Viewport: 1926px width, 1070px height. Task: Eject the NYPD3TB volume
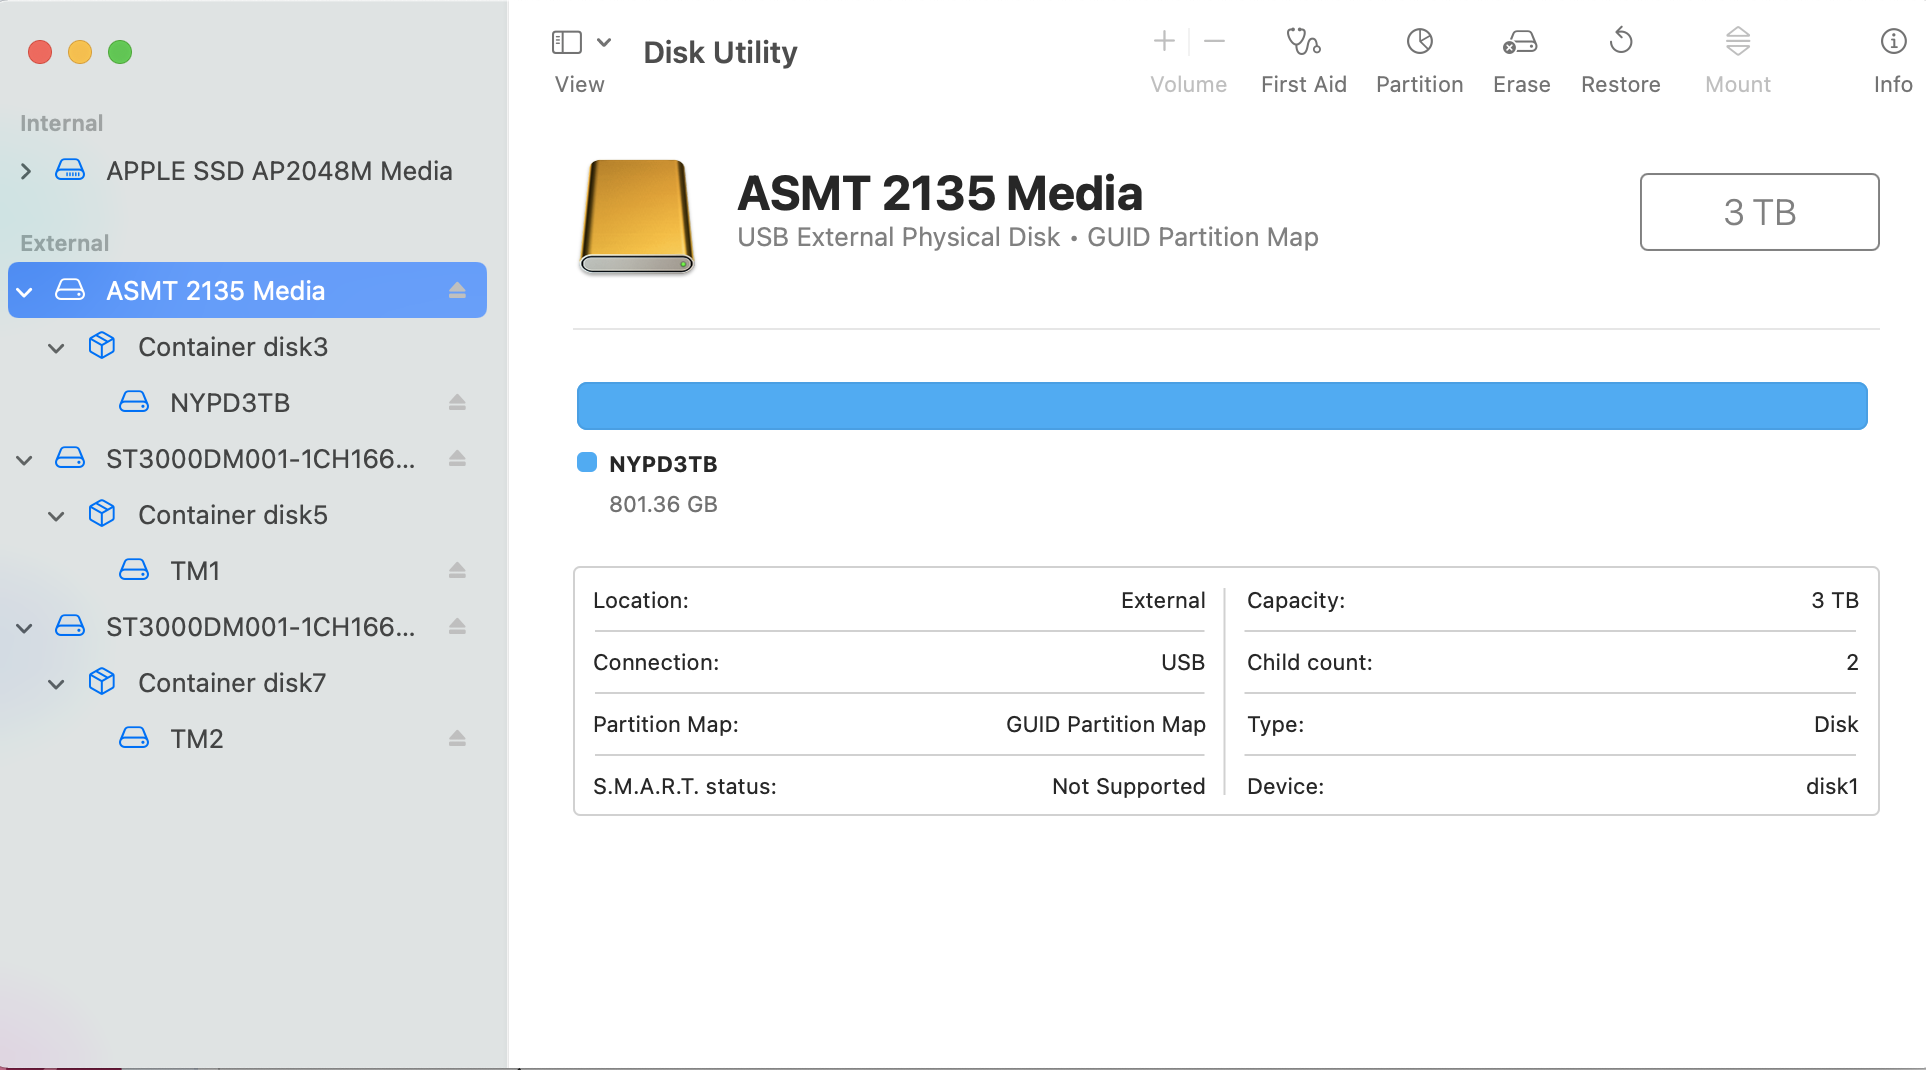click(457, 402)
